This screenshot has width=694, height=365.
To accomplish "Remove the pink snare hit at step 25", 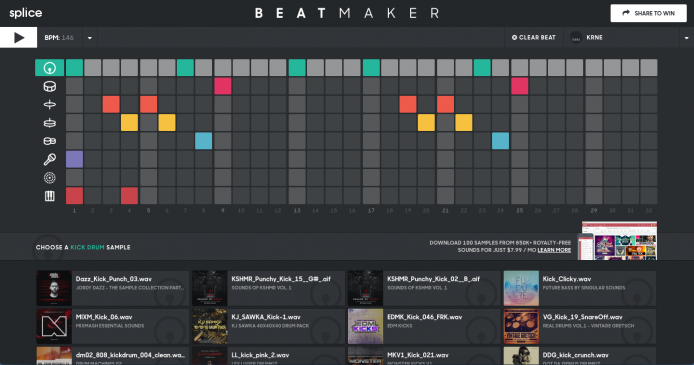I will (x=520, y=86).
